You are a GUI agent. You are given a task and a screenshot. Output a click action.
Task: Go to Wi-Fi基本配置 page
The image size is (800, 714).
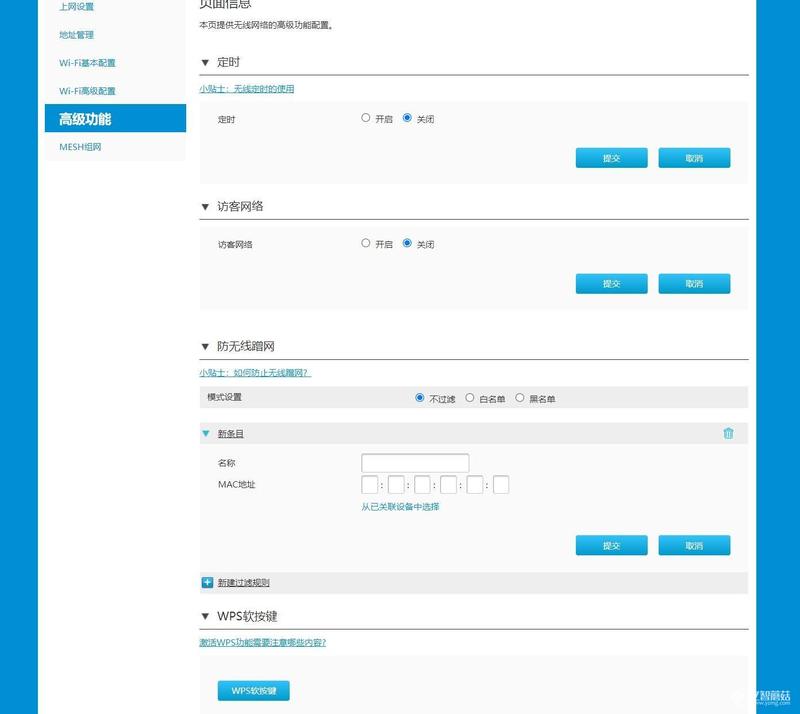pyautogui.click(x=87, y=63)
